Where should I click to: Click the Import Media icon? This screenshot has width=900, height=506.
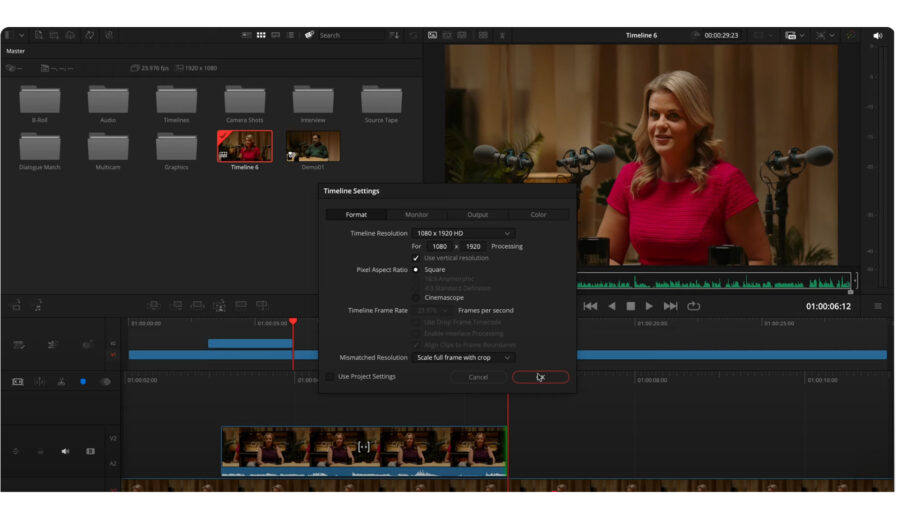37,35
